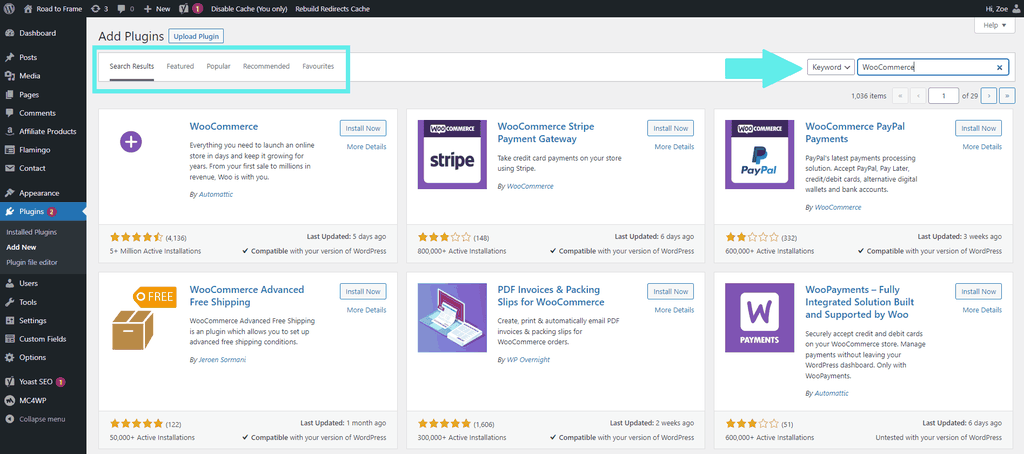Open the Media library icon

pos(10,76)
